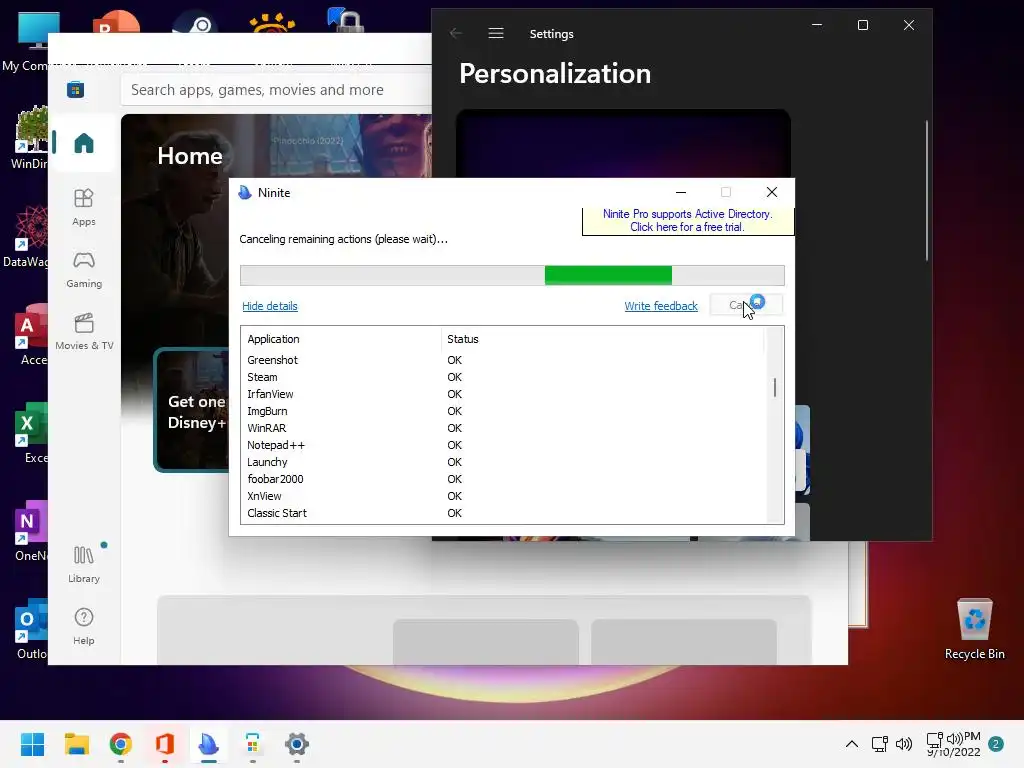Image resolution: width=1024 pixels, height=768 pixels.
Task: Select Steam row in Ninite list
Action: (x=503, y=377)
